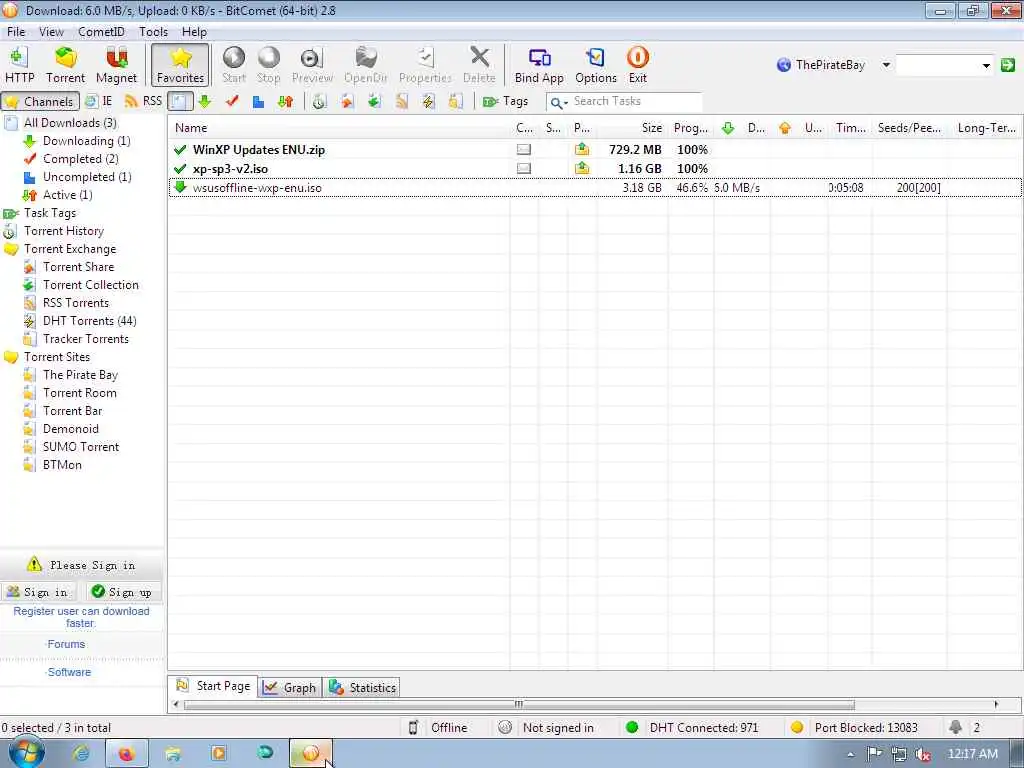The width and height of the screenshot is (1024, 768).
Task: Switch to the Statistics tab
Action: click(x=362, y=688)
